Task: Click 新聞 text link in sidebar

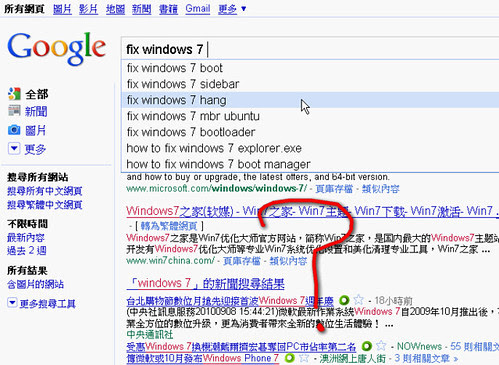Action: point(36,111)
